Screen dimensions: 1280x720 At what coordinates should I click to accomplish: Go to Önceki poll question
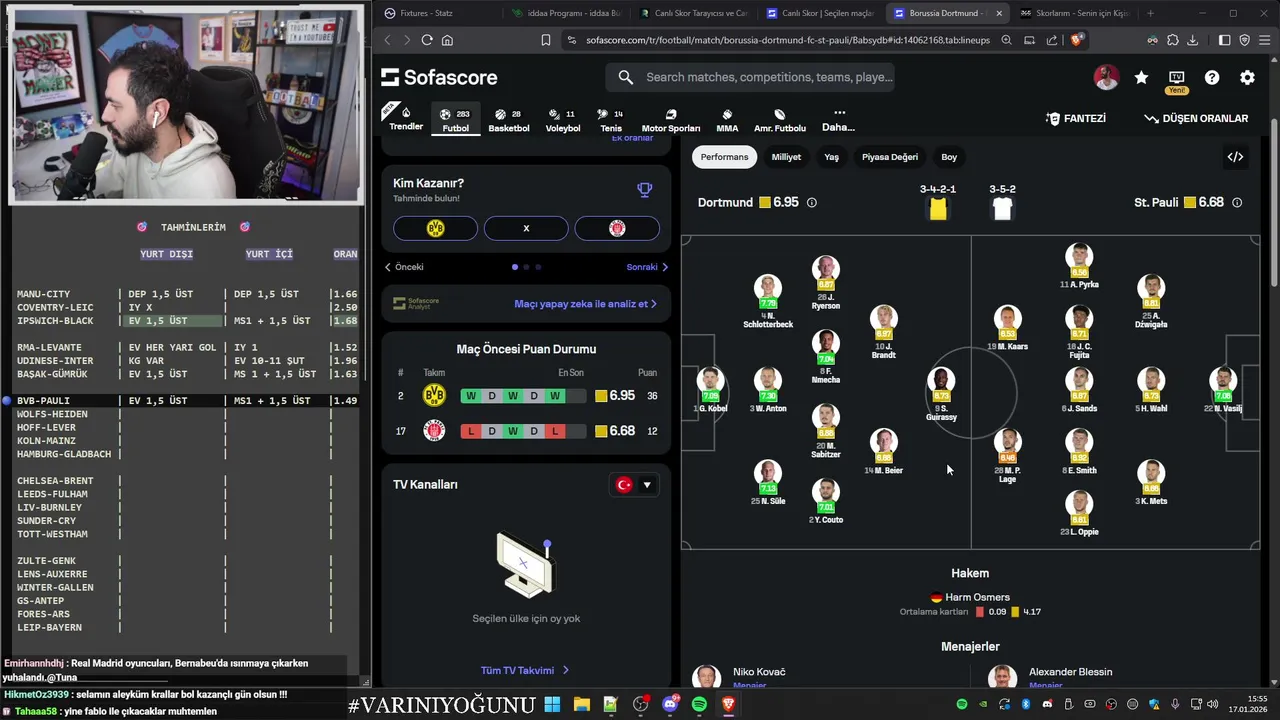point(404,267)
